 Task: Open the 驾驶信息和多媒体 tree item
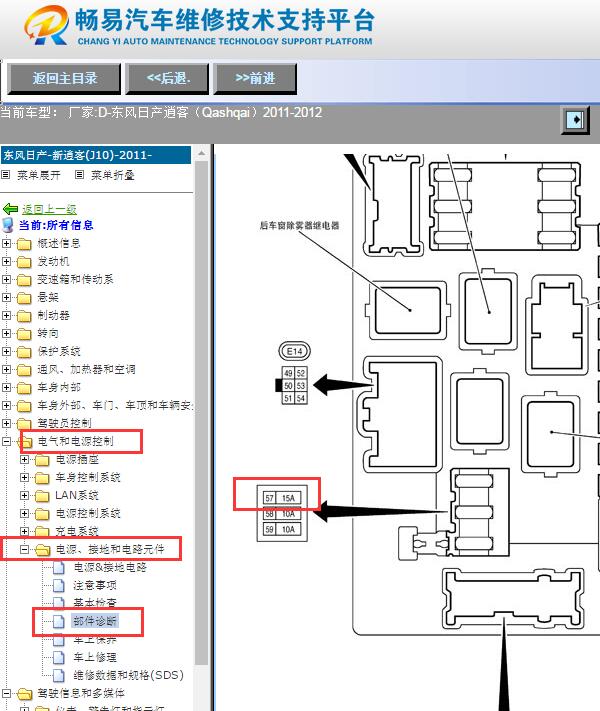81,693
